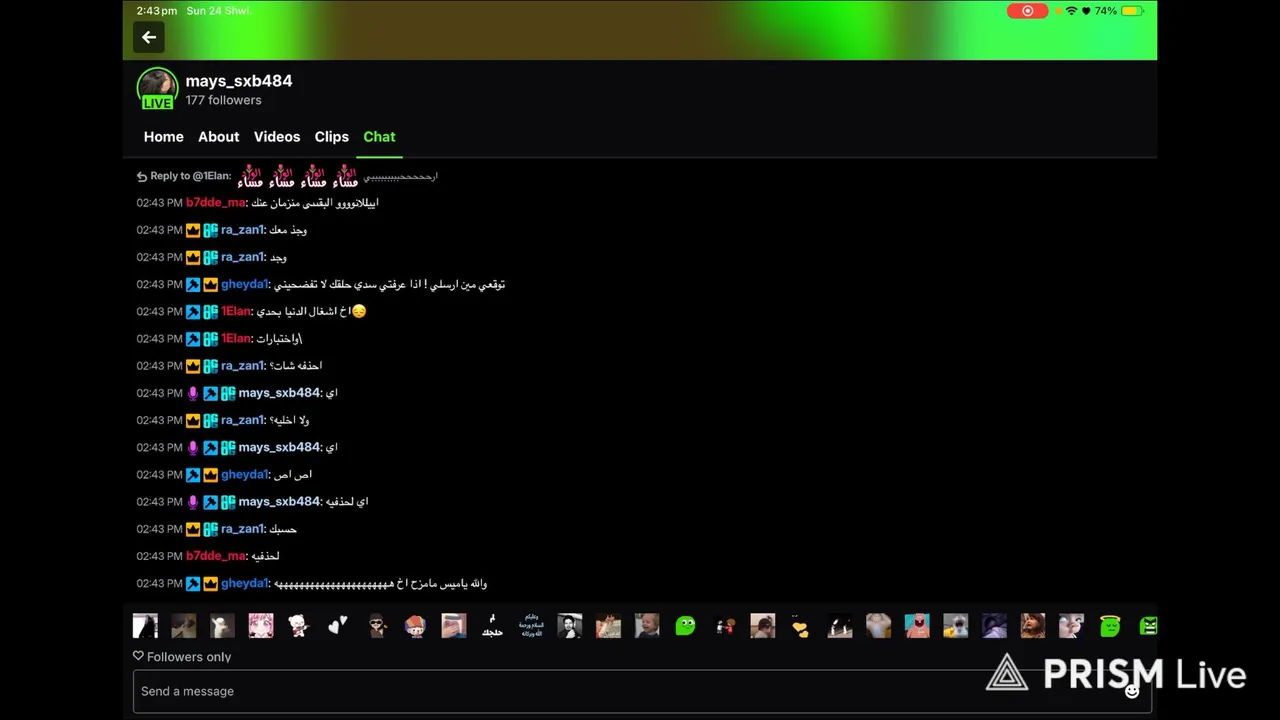Pick the laughing baby emote
Image resolution: width=1280 pixels, height=720 pixels.
coord(647,626)
